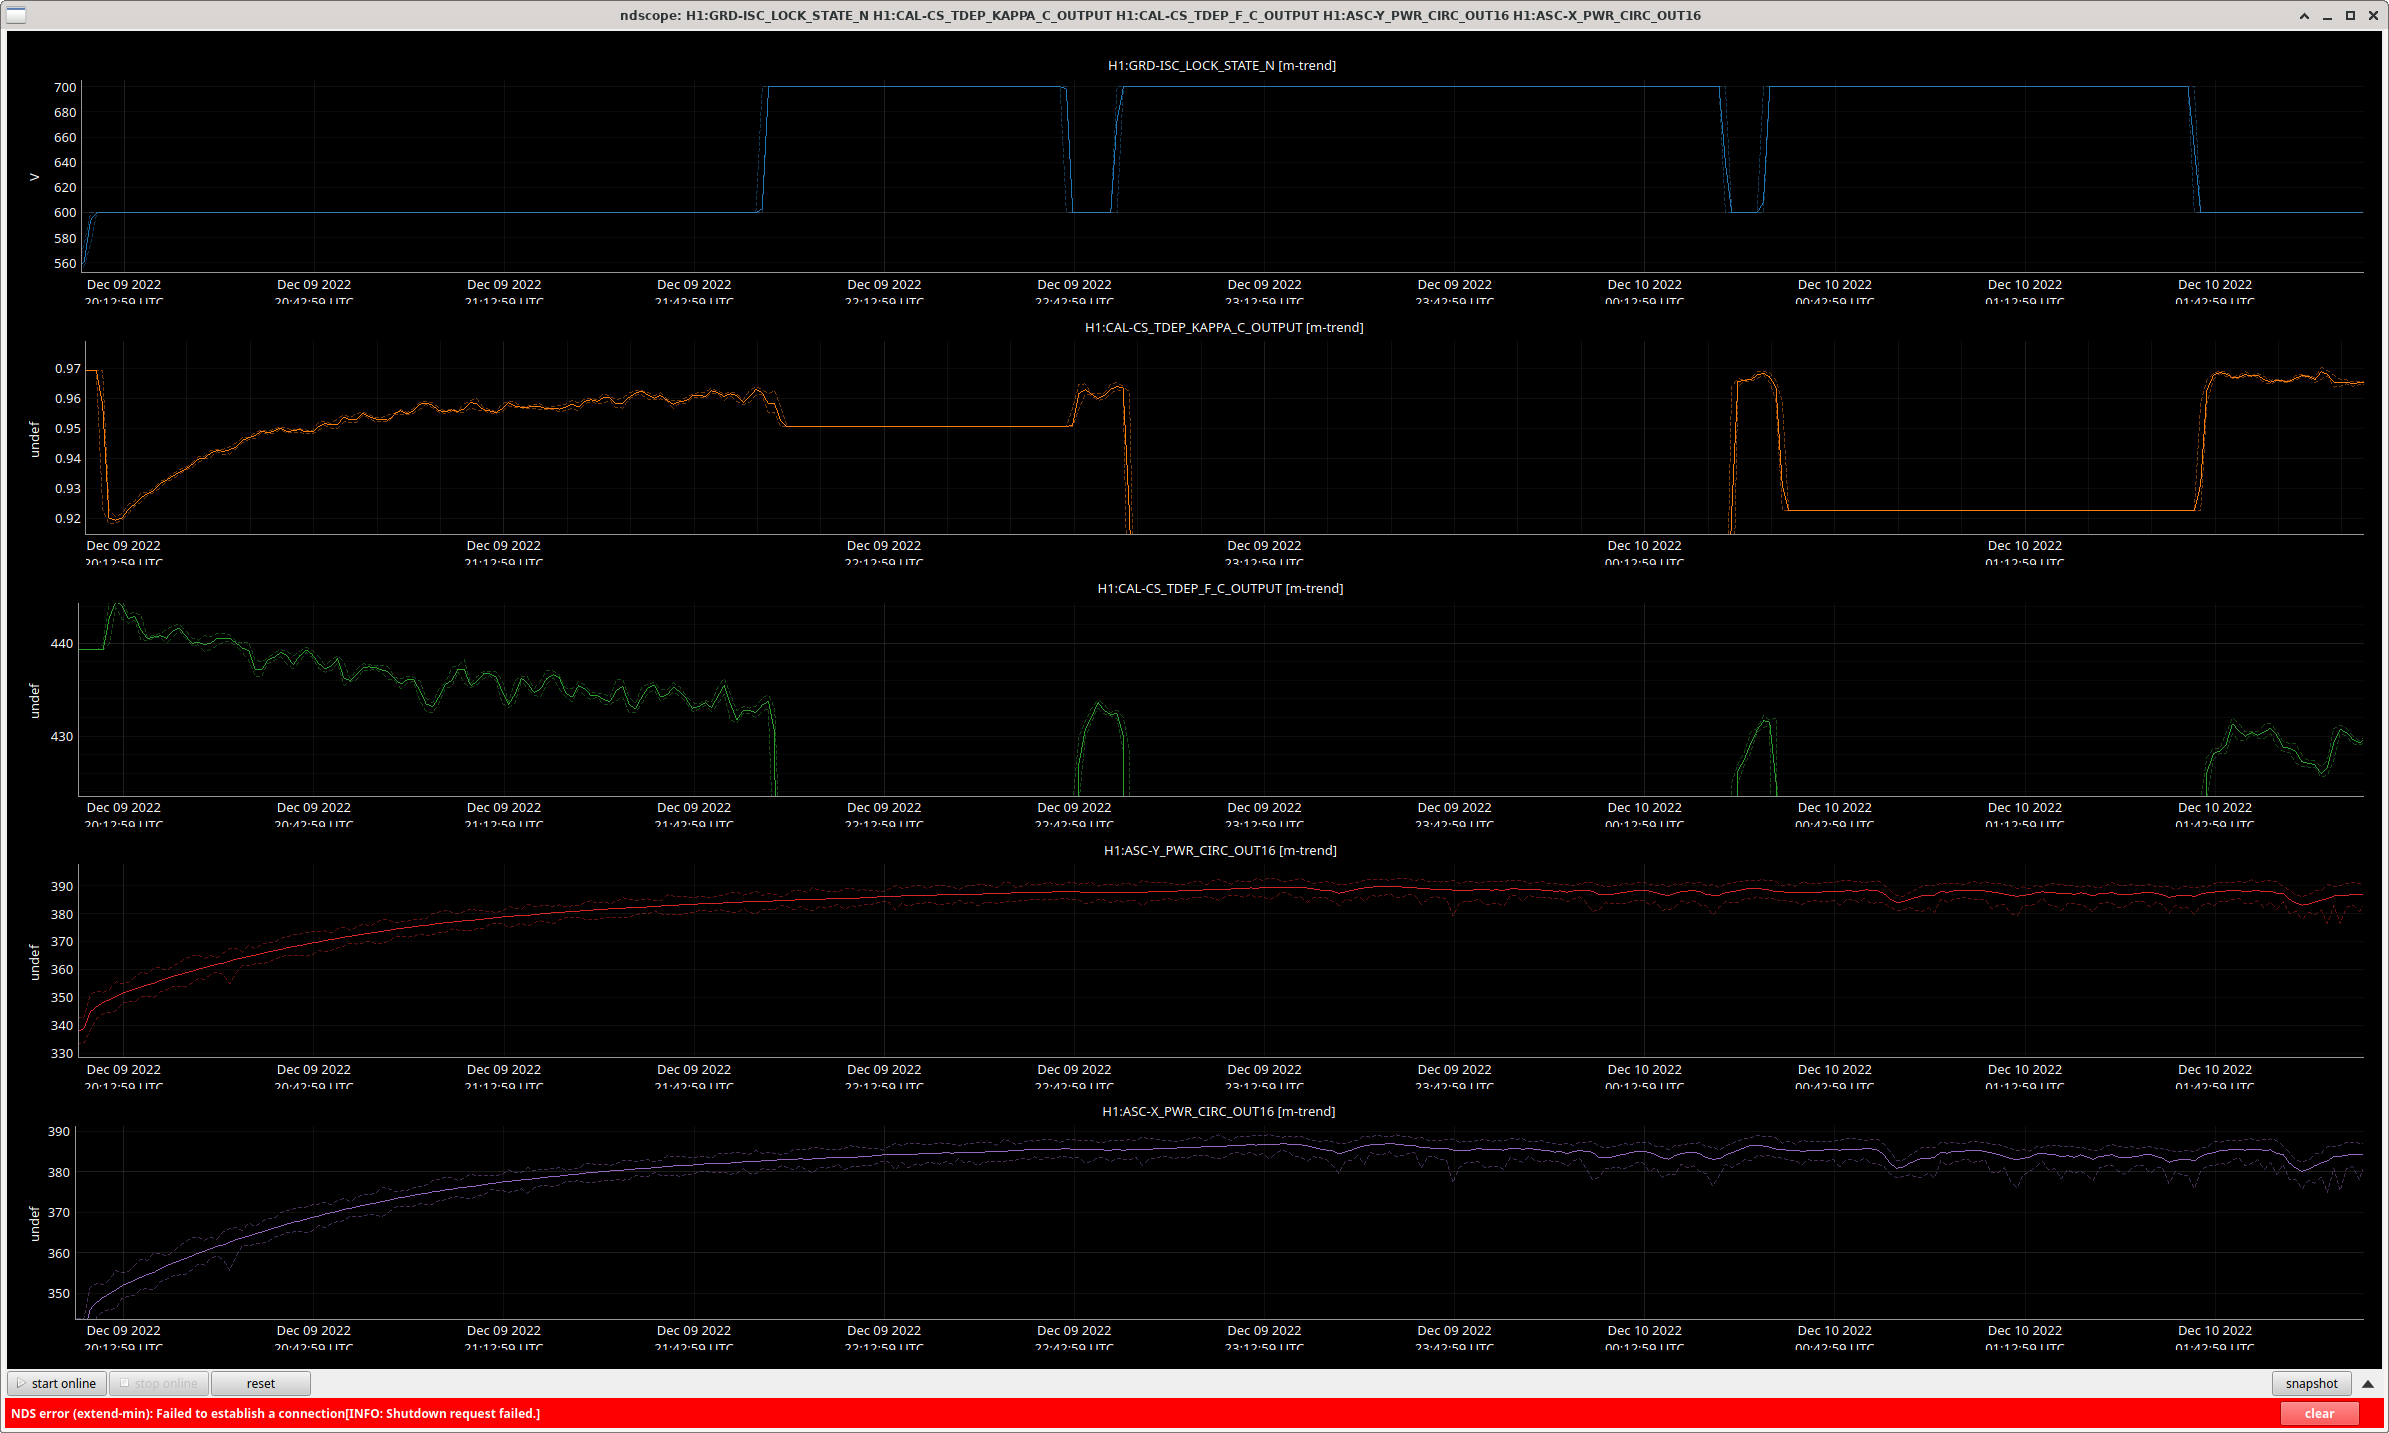Click the reset button
The width and height of the screenshot is (2389, 1433).
(260, 1383)
